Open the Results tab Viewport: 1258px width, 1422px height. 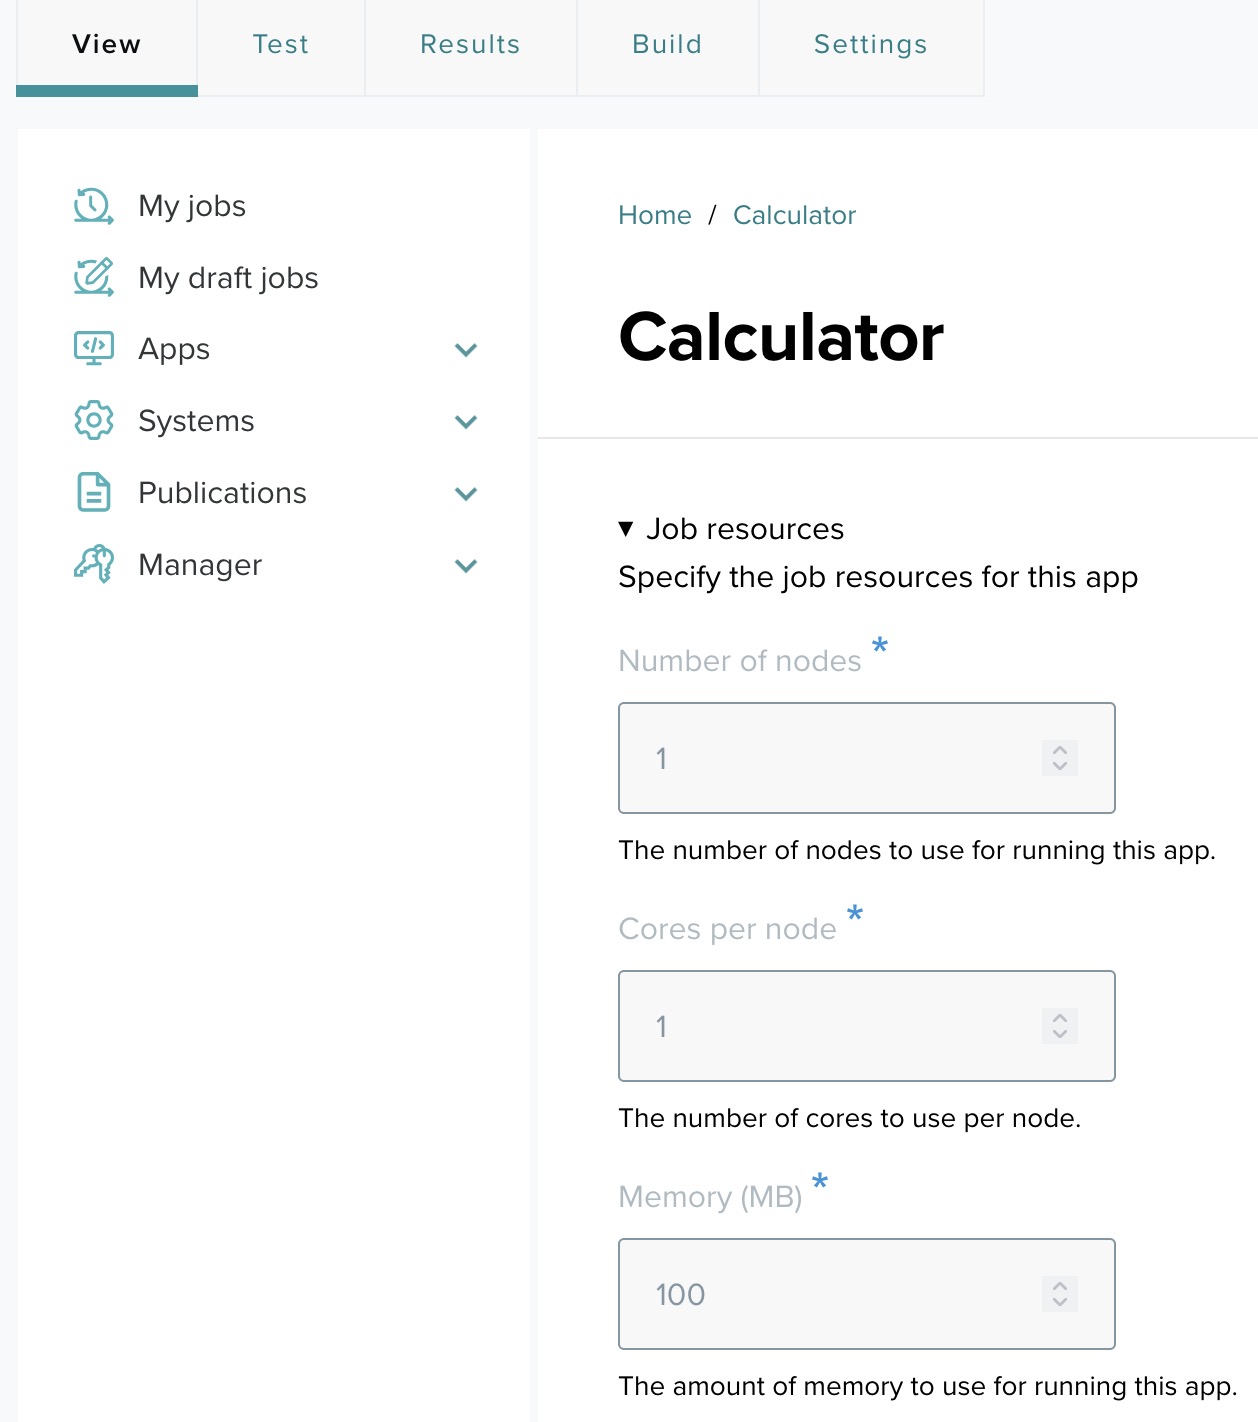pyautogui.click(x=470, y=45)
